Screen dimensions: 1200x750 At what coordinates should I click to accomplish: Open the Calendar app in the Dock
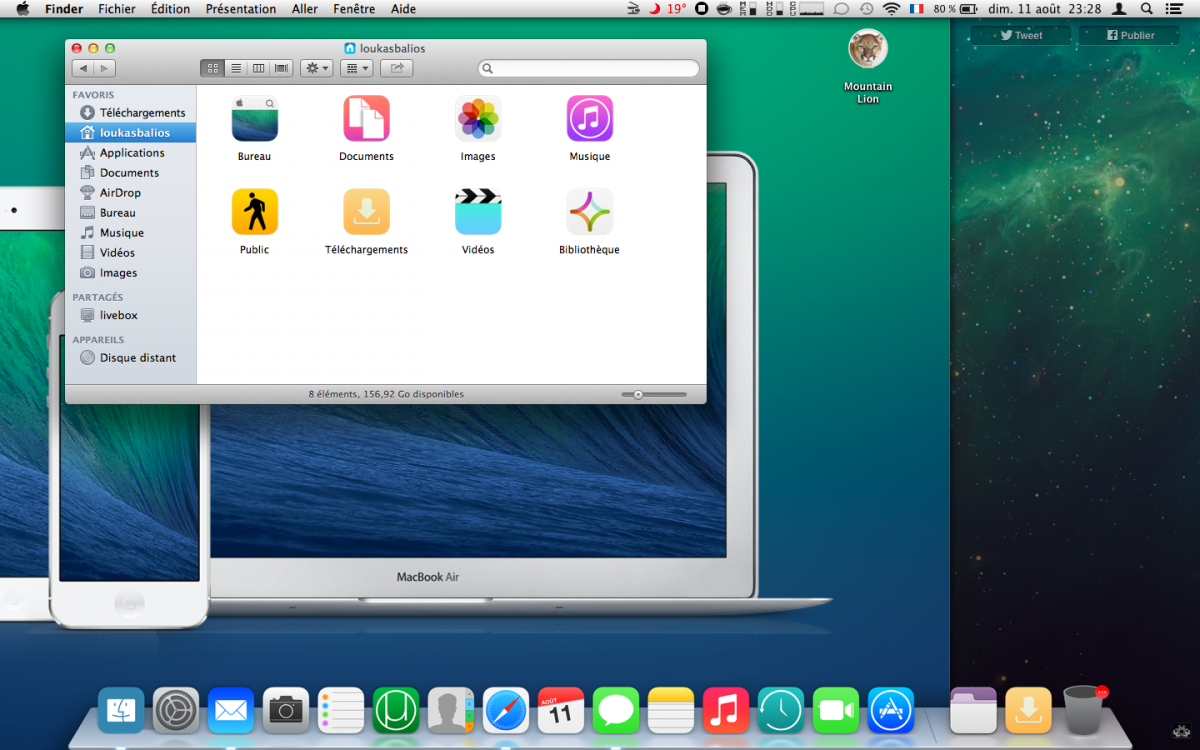[561, 711]
